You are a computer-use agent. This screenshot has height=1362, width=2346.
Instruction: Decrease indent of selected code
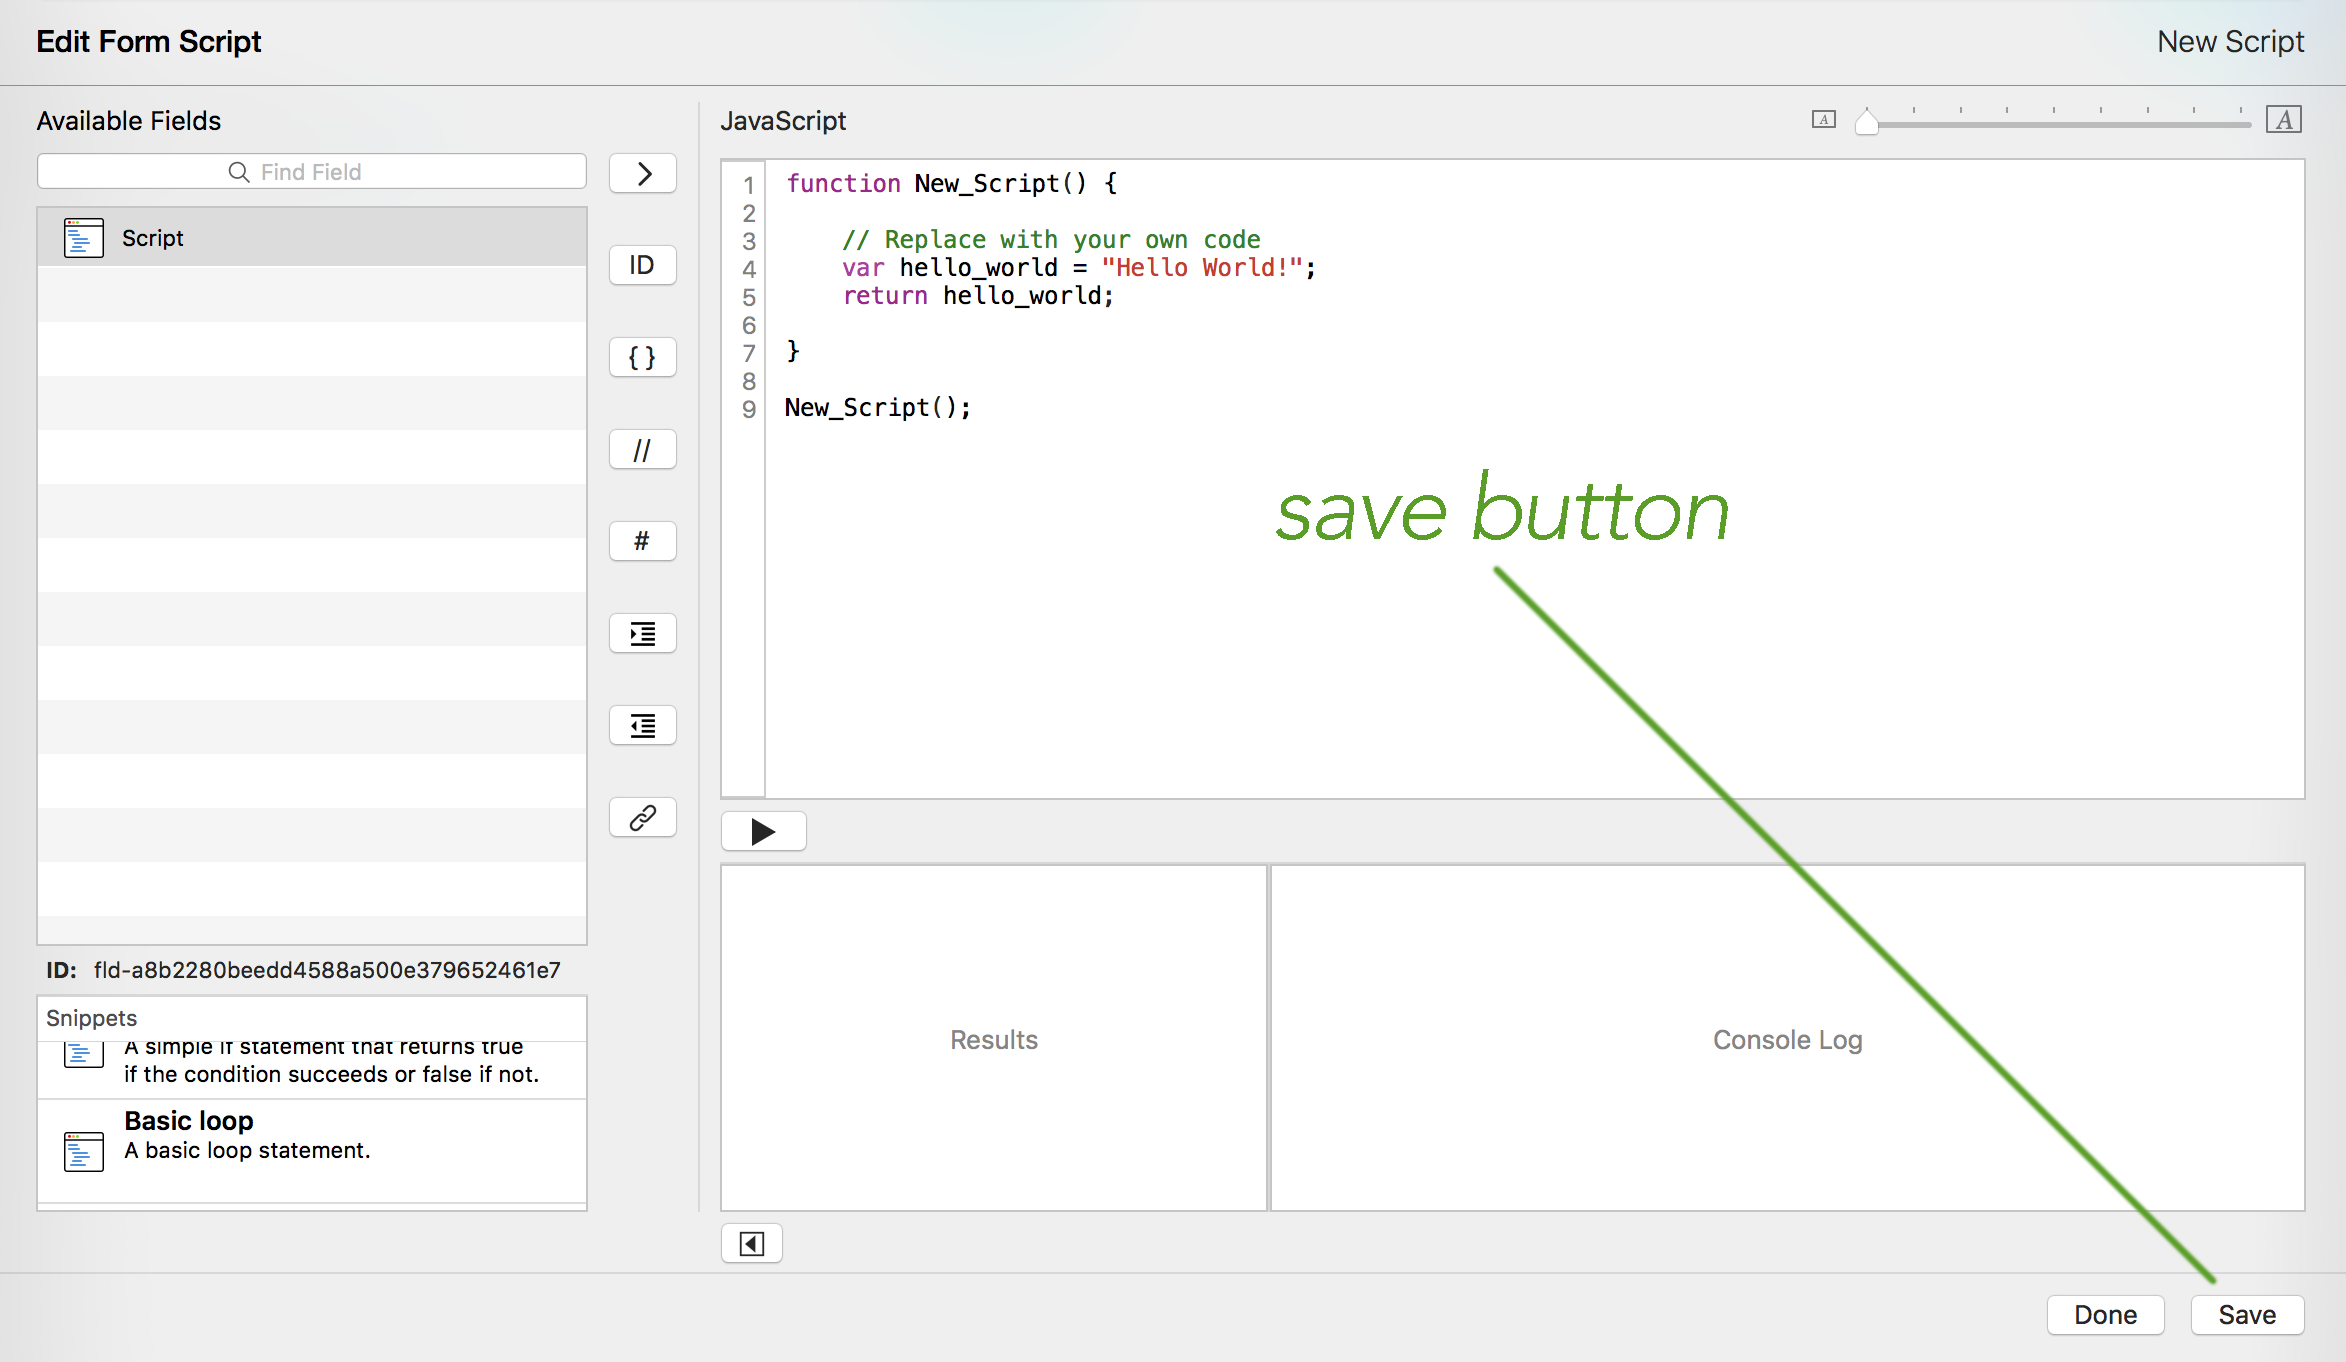(x=643, y=725)
